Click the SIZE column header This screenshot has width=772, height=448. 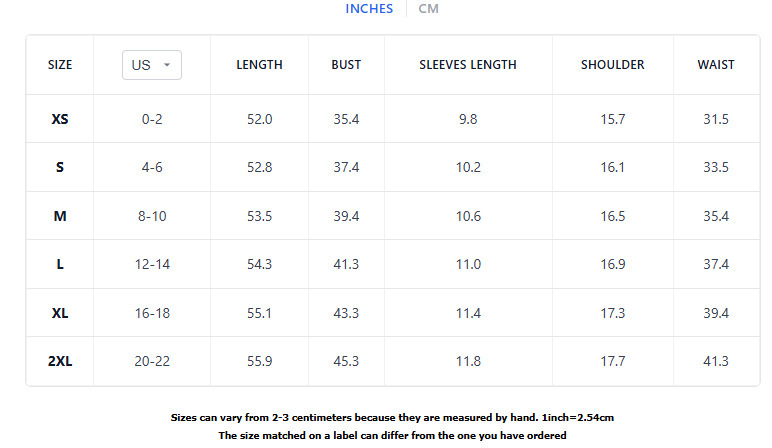pyautogui.click(x=60, y=65)
